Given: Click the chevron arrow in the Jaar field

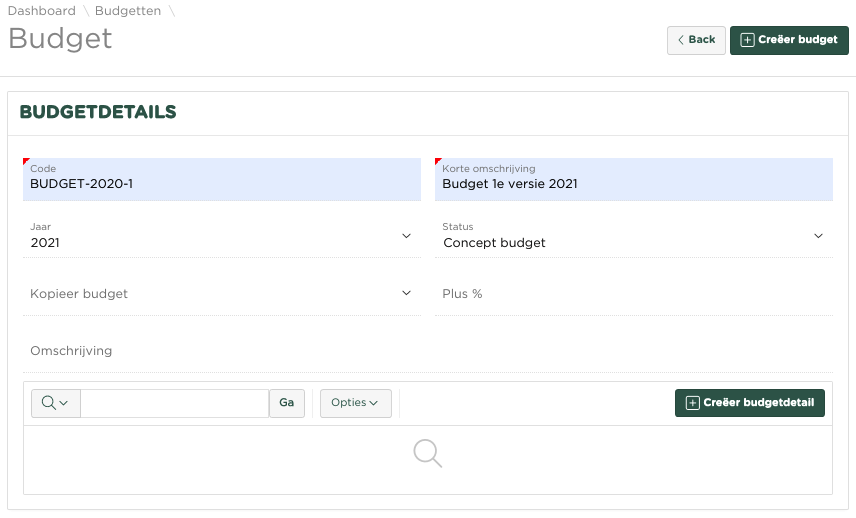Looking at the screenshot, I should [406, 236].
